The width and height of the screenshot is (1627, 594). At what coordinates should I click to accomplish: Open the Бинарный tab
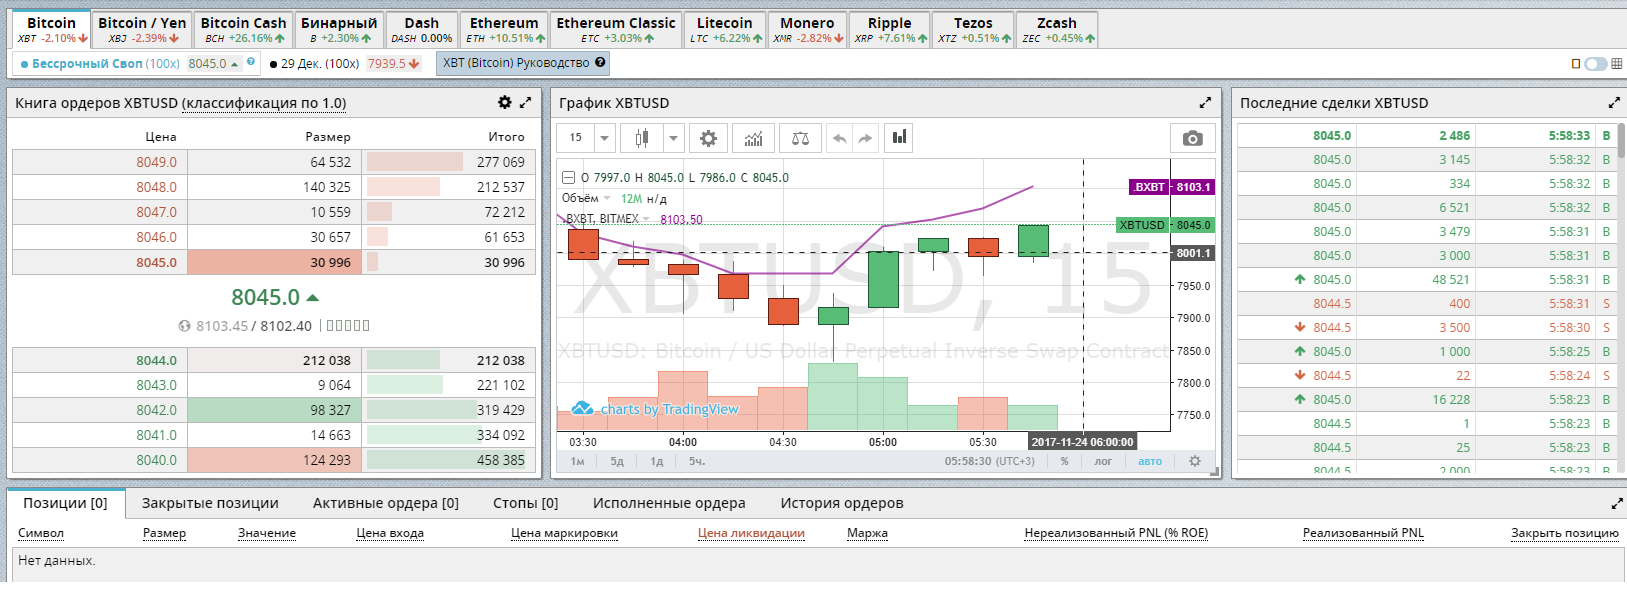(339, 30)
